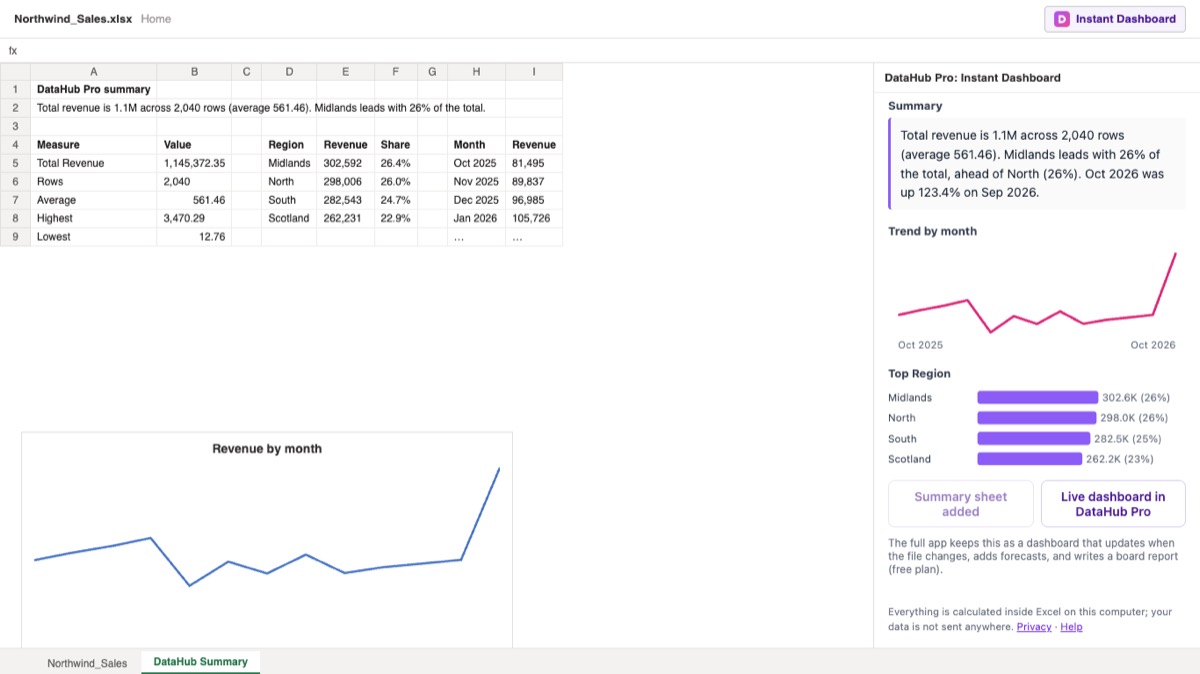The width and height of the screenshot is (1200, 674).
Task: Select column B header
Action: point(194,72)
